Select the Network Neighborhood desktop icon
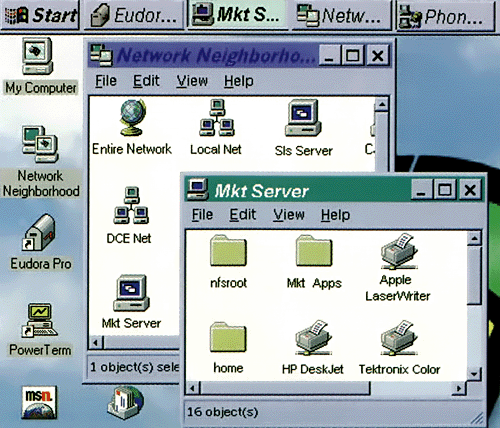The height and width of the screenshot is (428, 500). click(x=40, y=144)
